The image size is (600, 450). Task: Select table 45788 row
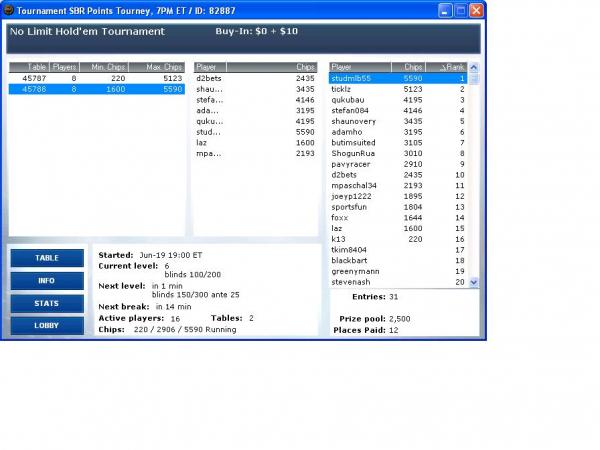[96, 89]
